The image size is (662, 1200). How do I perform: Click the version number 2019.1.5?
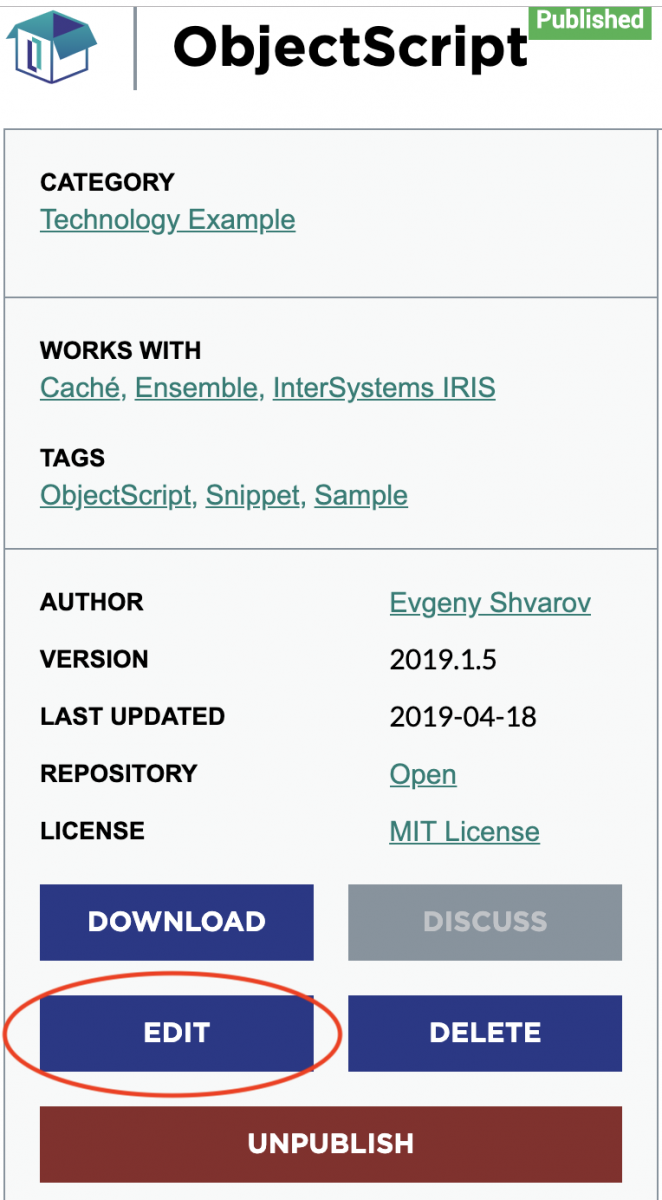(443, 660)
